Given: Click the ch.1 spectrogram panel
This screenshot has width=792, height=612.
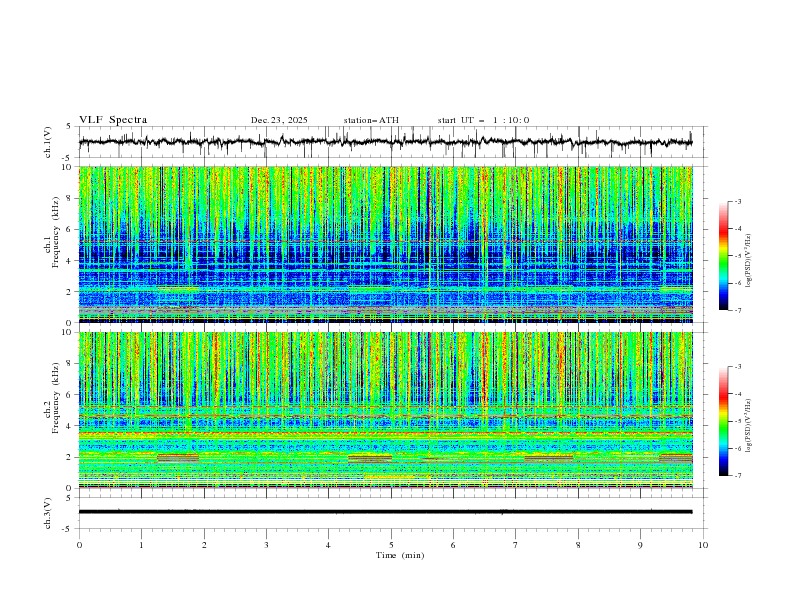Looking at the screenshot, I should [386, 244].
